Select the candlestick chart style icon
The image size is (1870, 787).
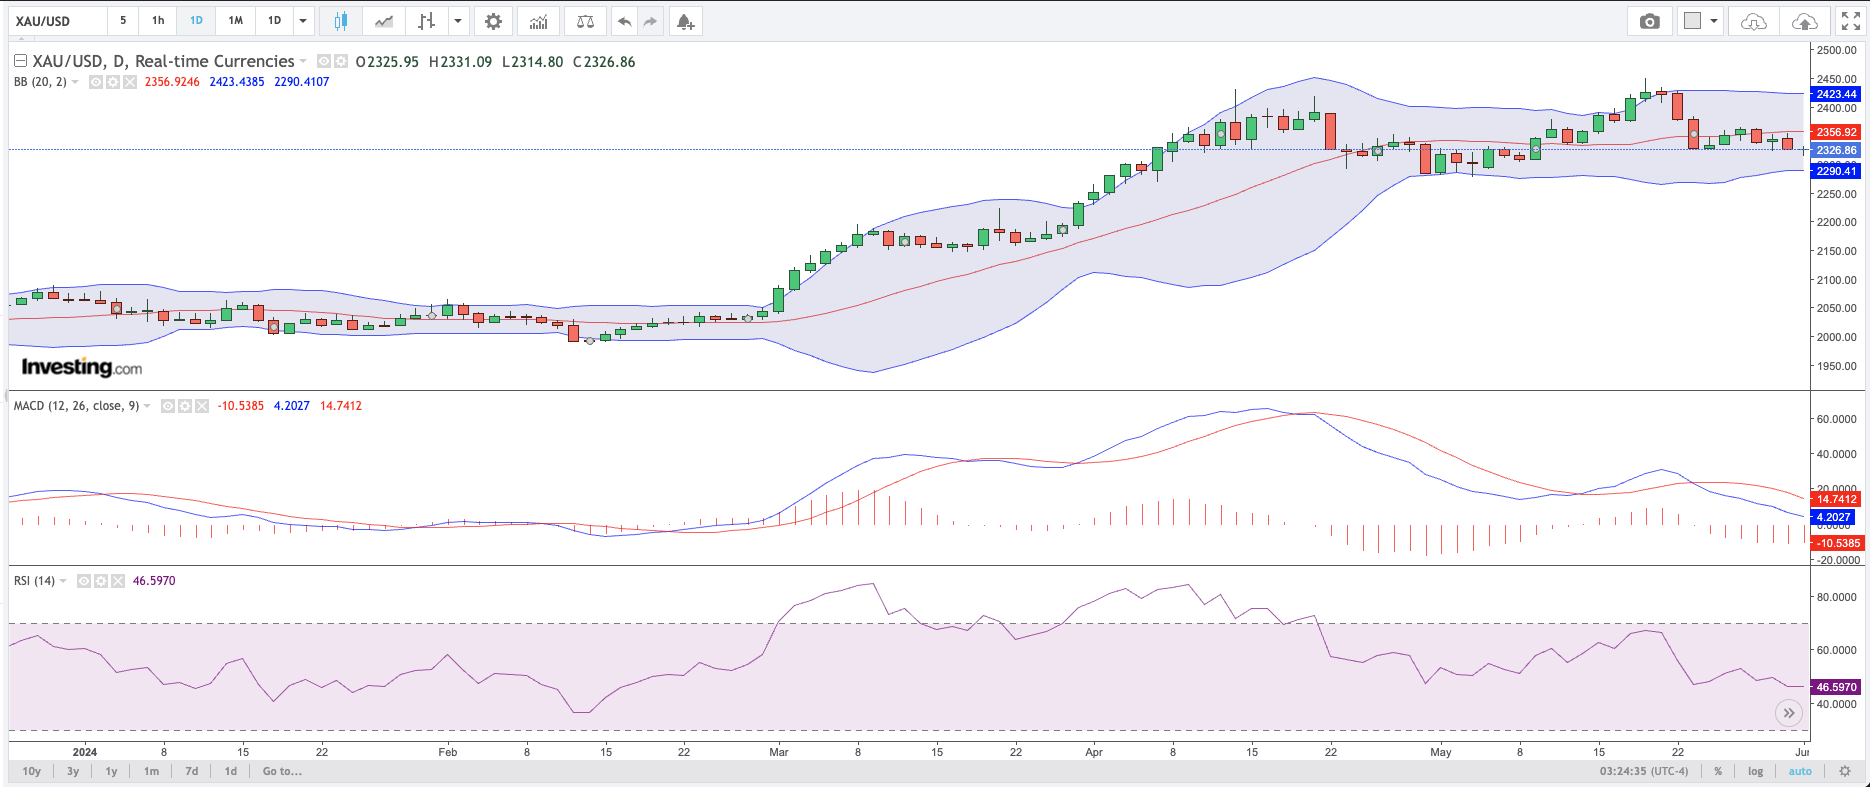pos(341,21)
